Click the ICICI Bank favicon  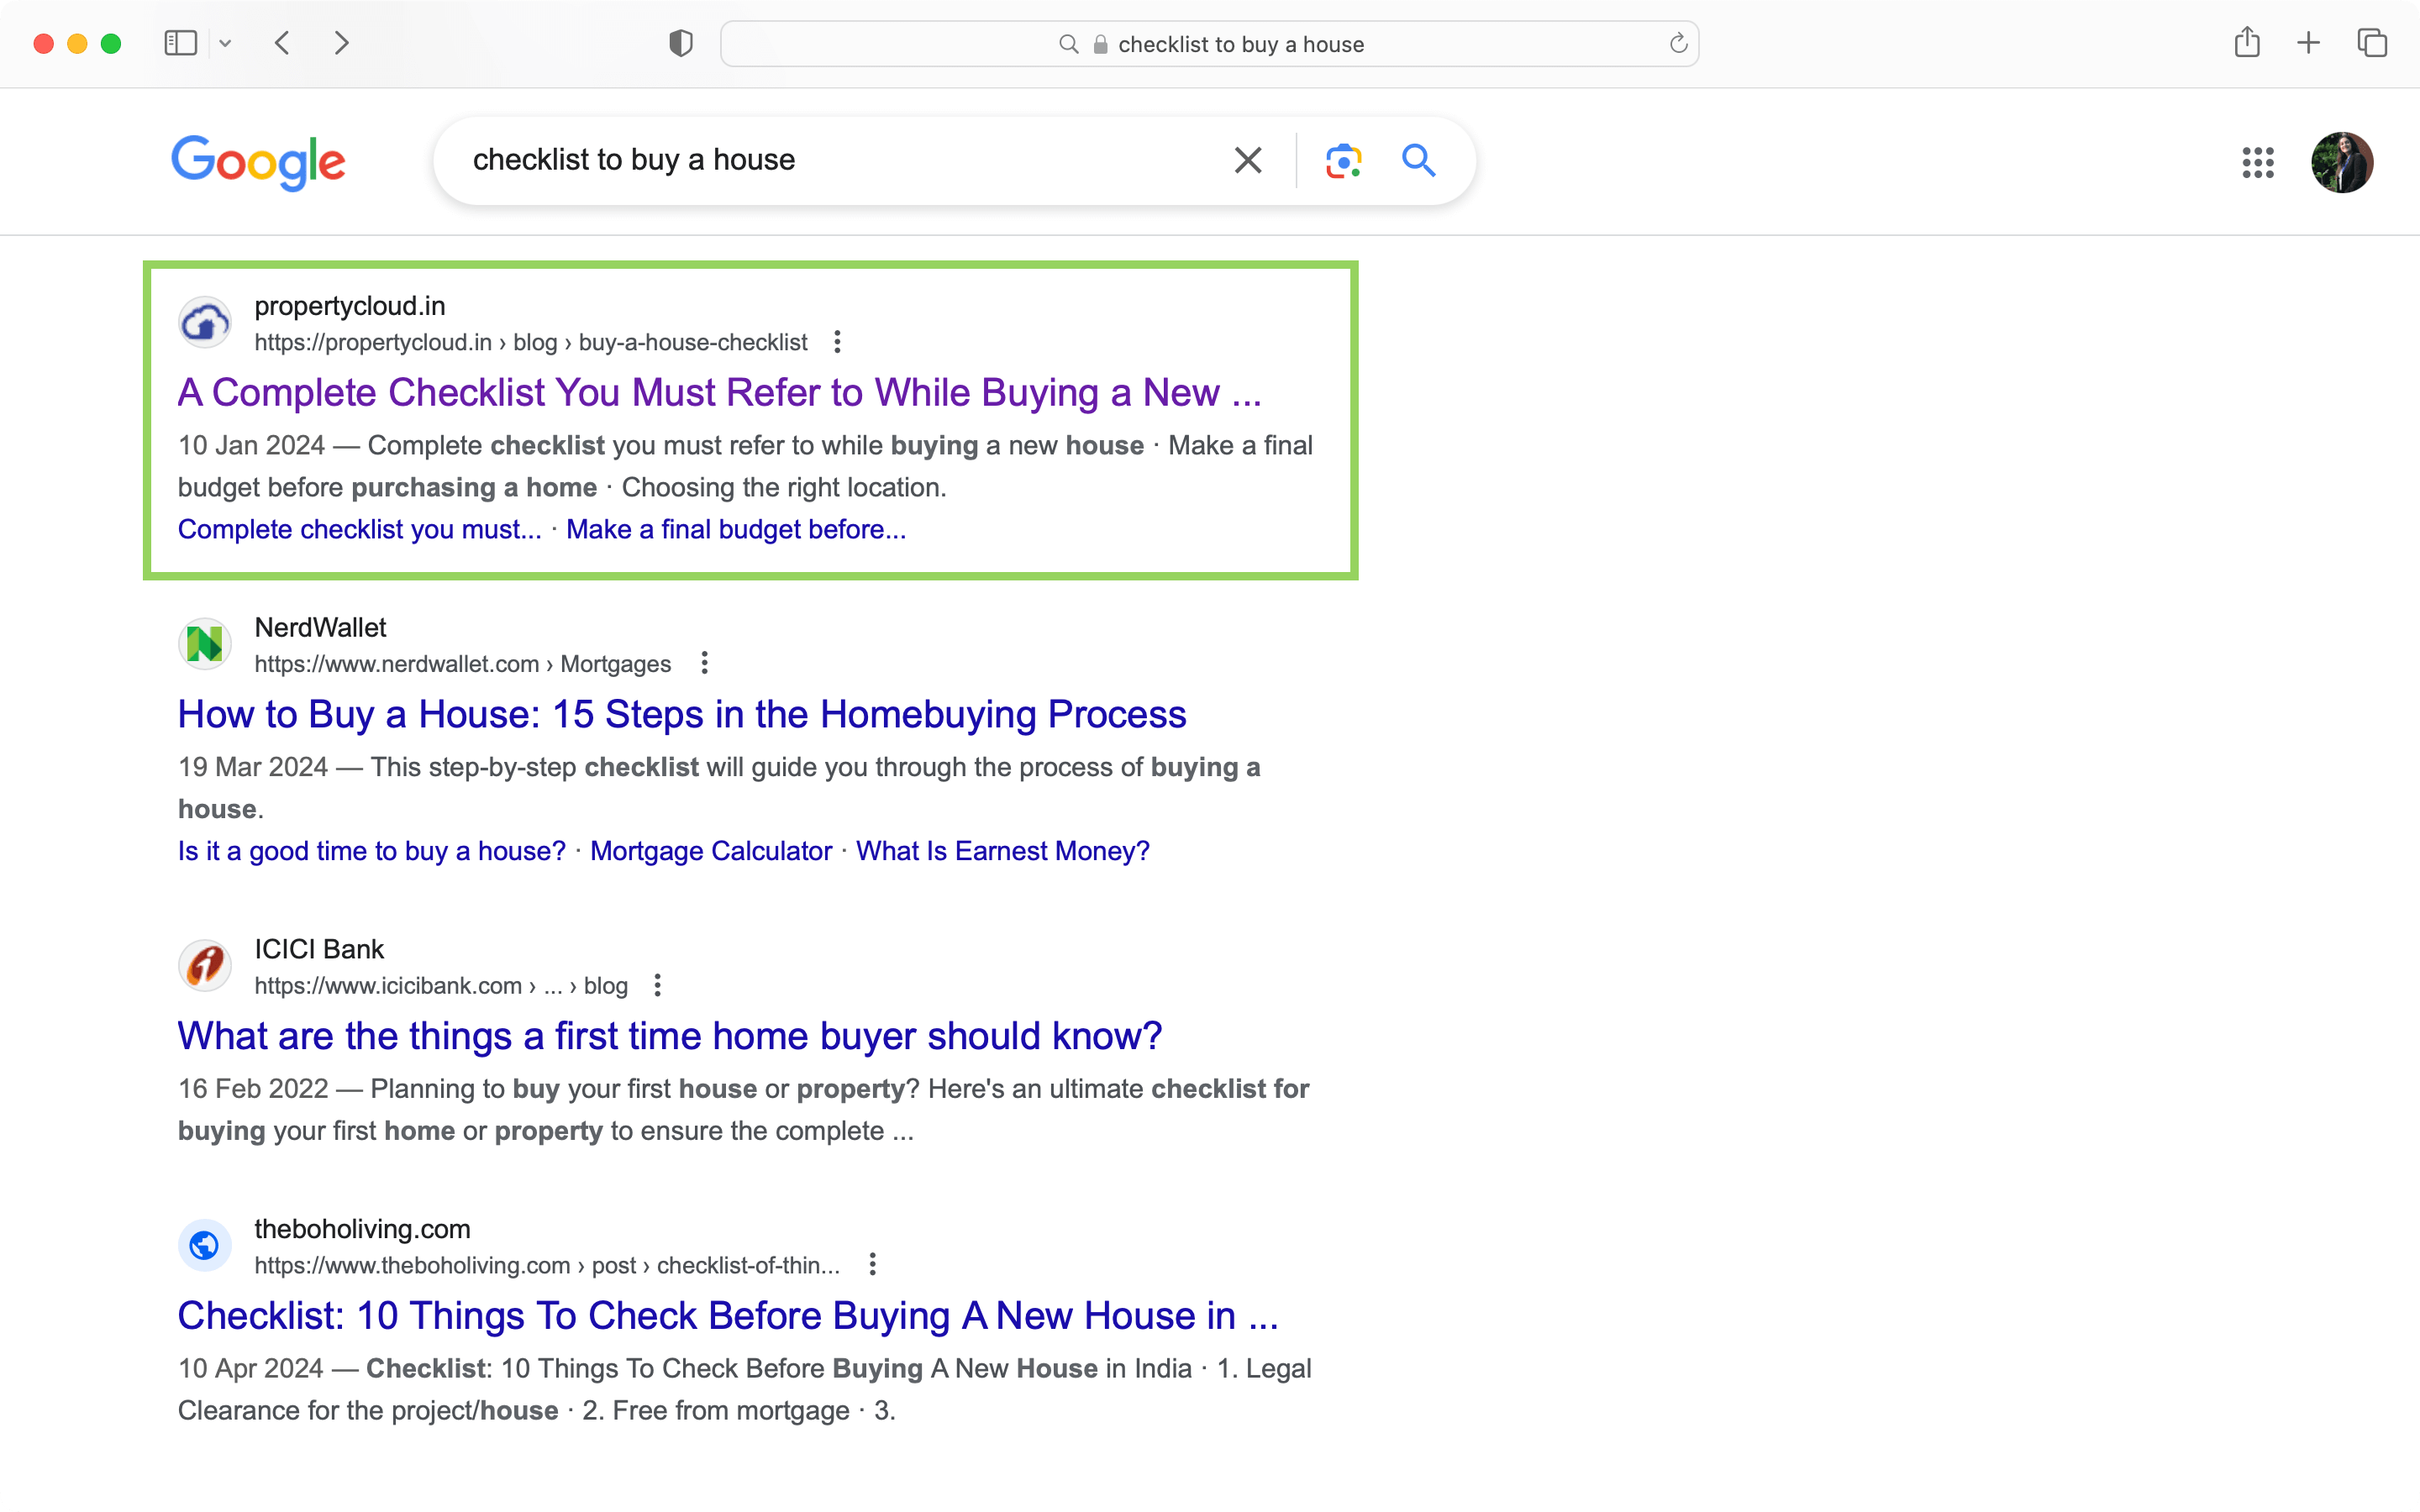(205, 965)
